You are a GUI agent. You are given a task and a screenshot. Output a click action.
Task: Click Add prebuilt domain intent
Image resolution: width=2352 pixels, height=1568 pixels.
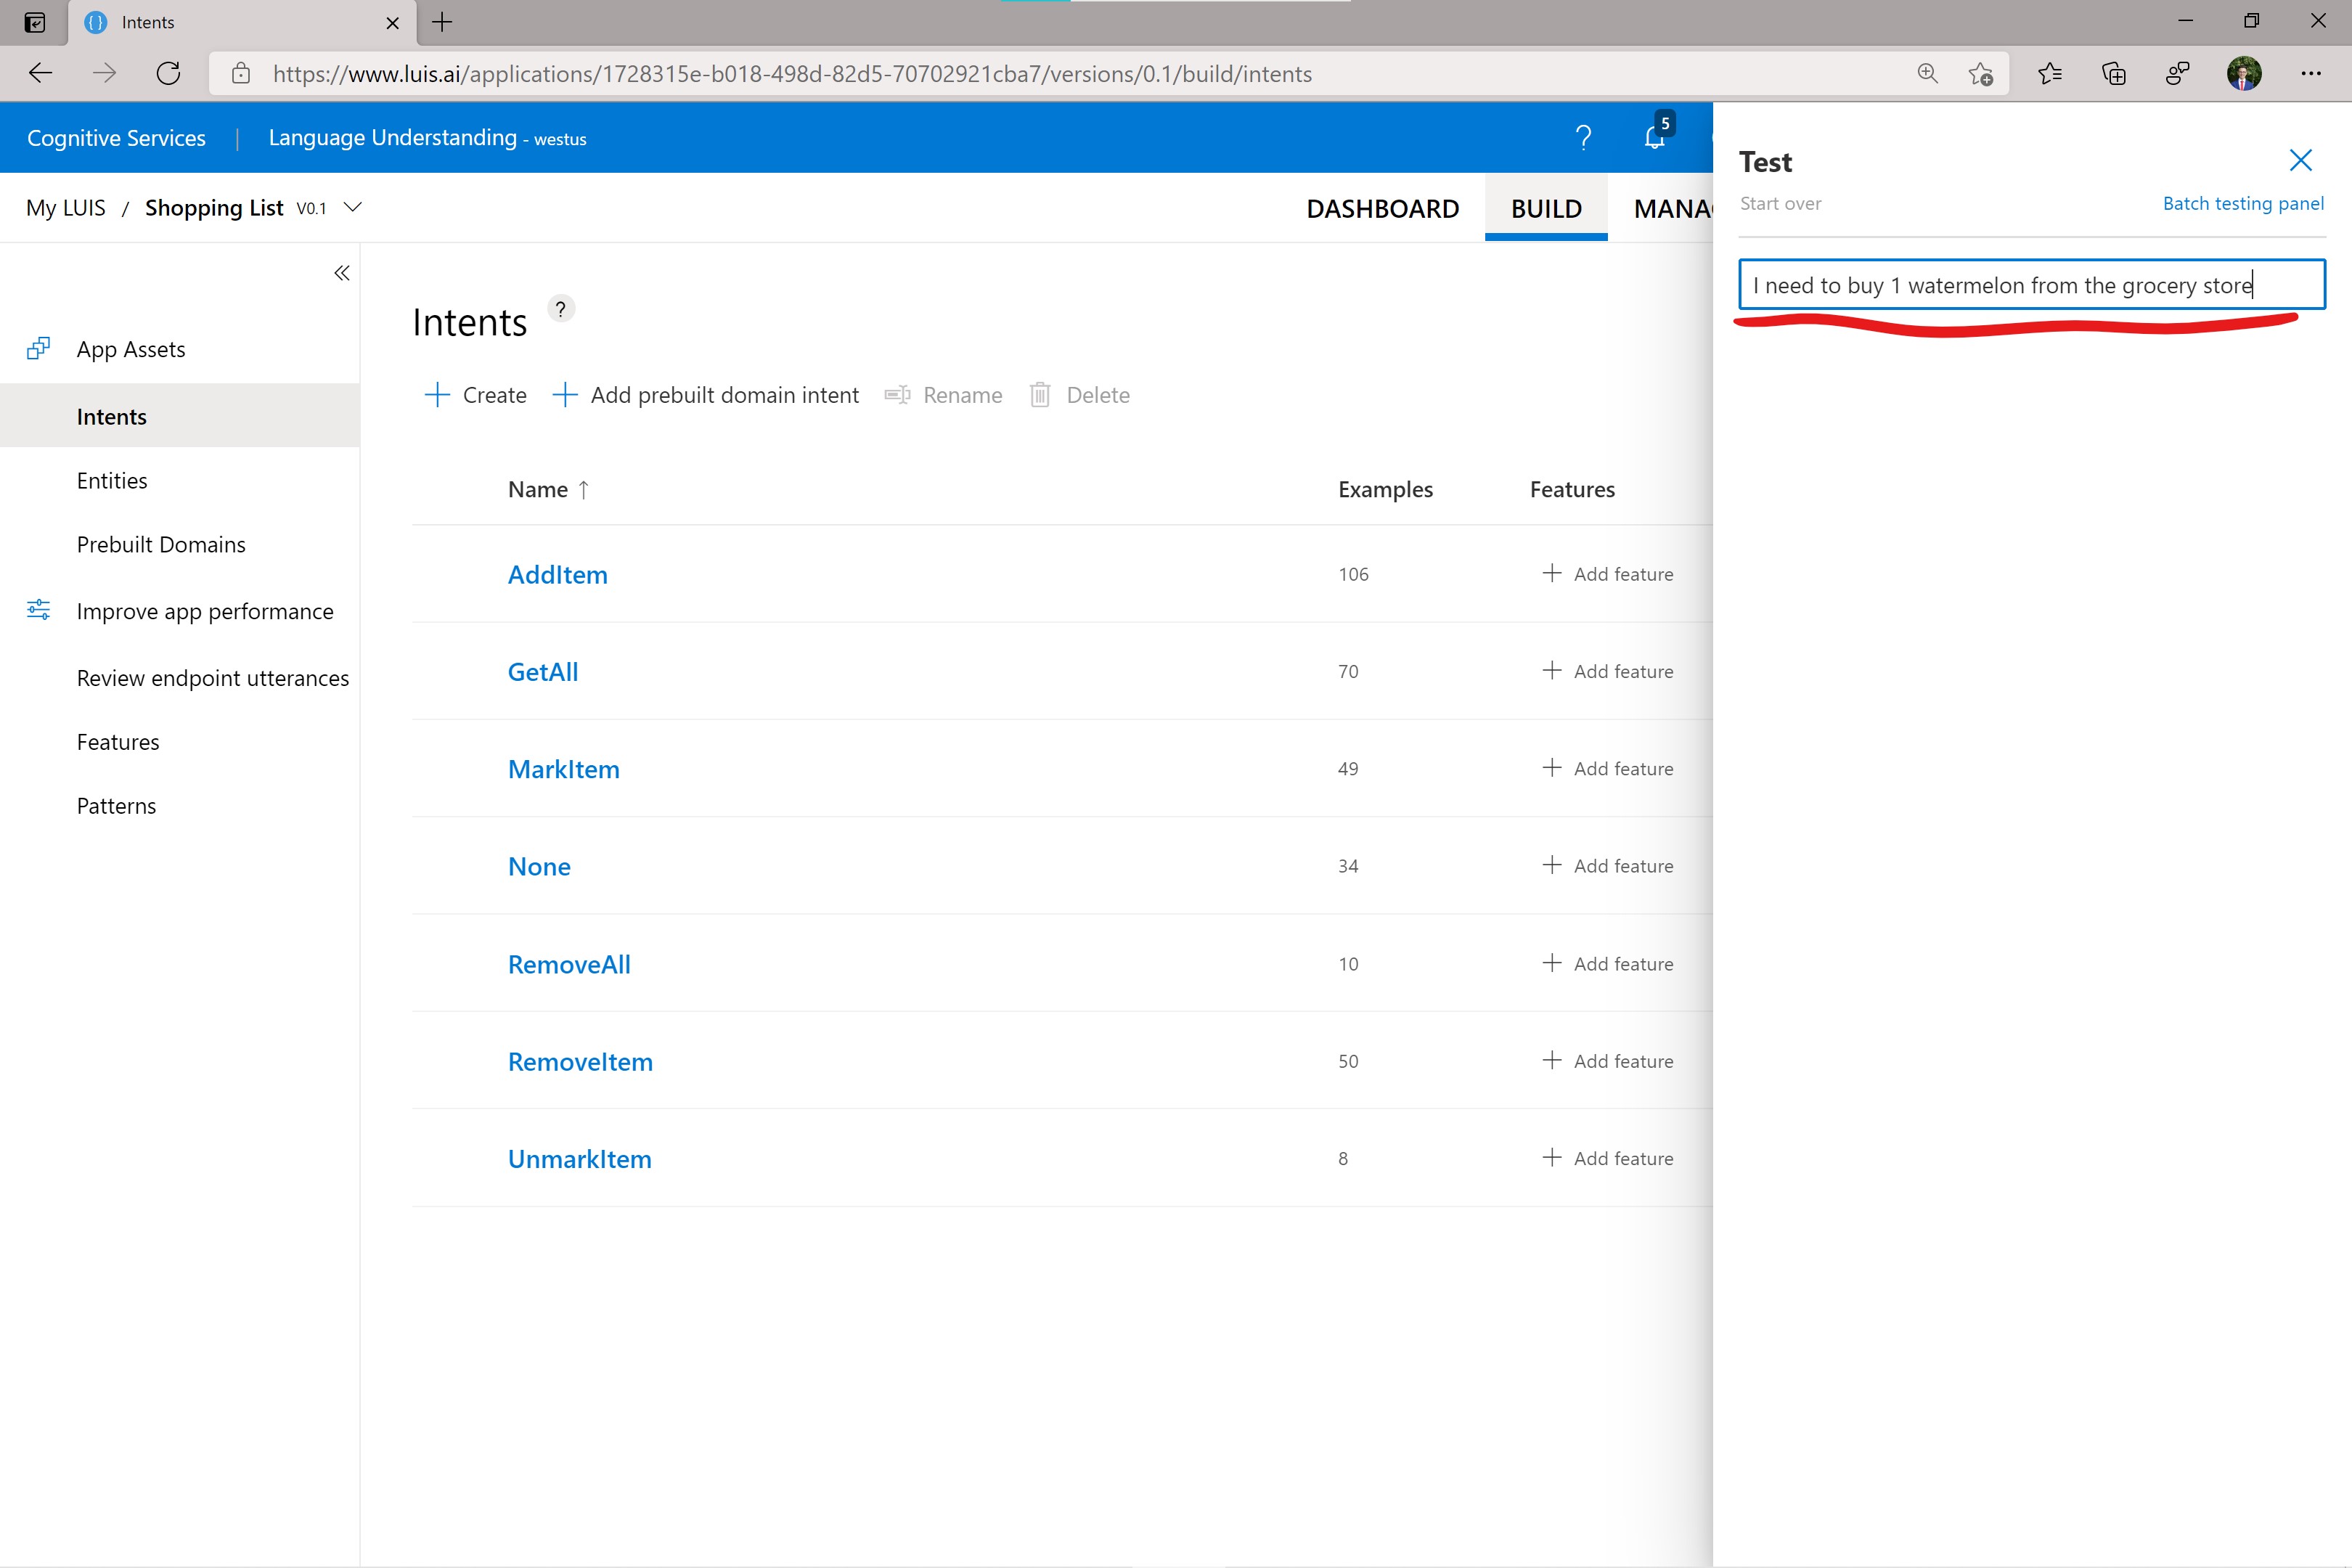pyautogui.click(x=706, y=395)
